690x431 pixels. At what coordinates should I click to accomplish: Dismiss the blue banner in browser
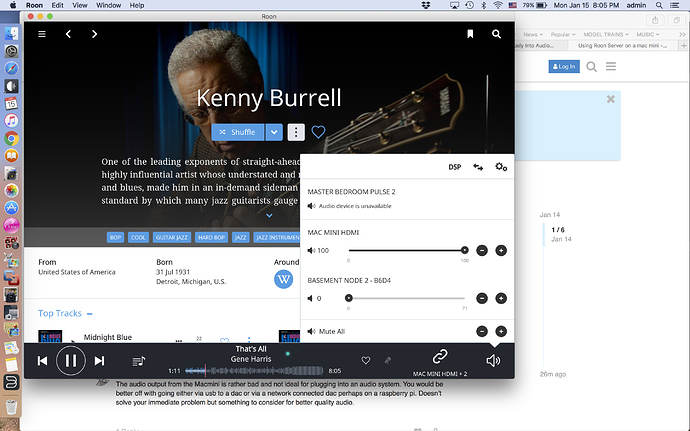(x=611, y=99)
